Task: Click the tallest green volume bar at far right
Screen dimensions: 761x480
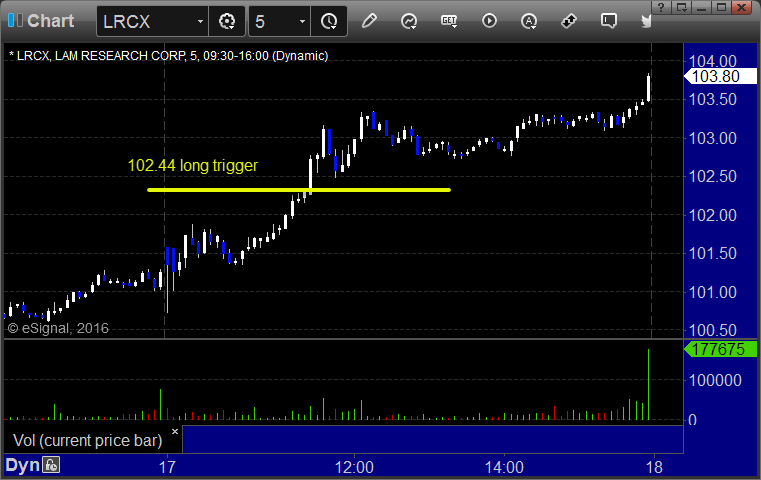Action: [648, 384]
